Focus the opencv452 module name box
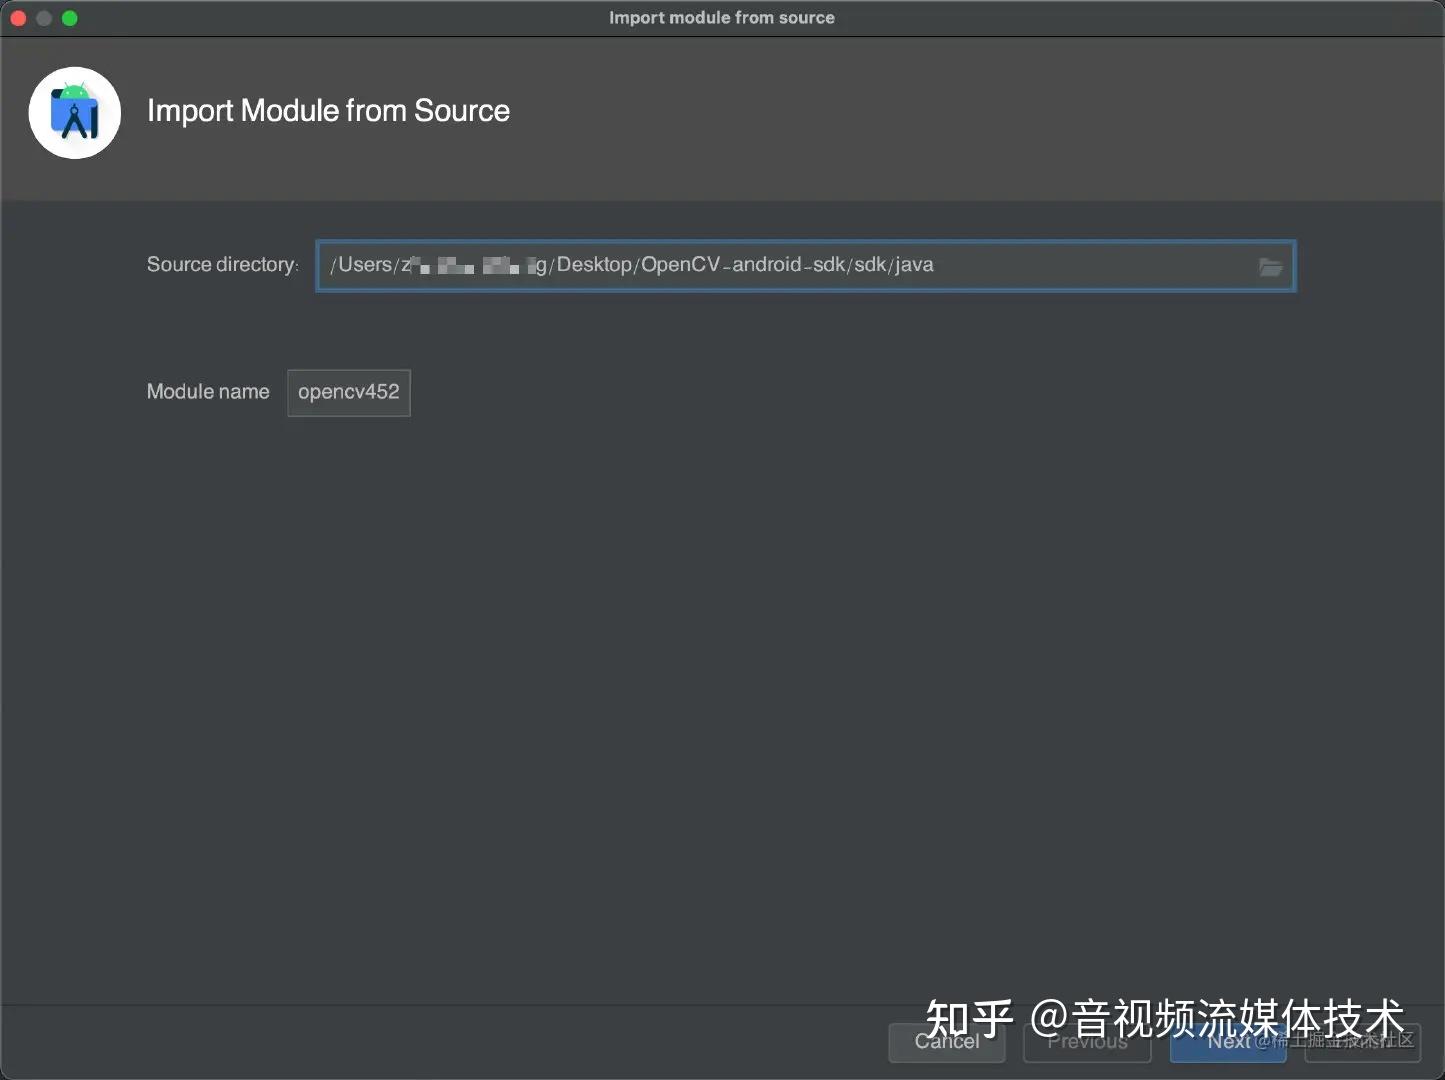 pos(348,392)
